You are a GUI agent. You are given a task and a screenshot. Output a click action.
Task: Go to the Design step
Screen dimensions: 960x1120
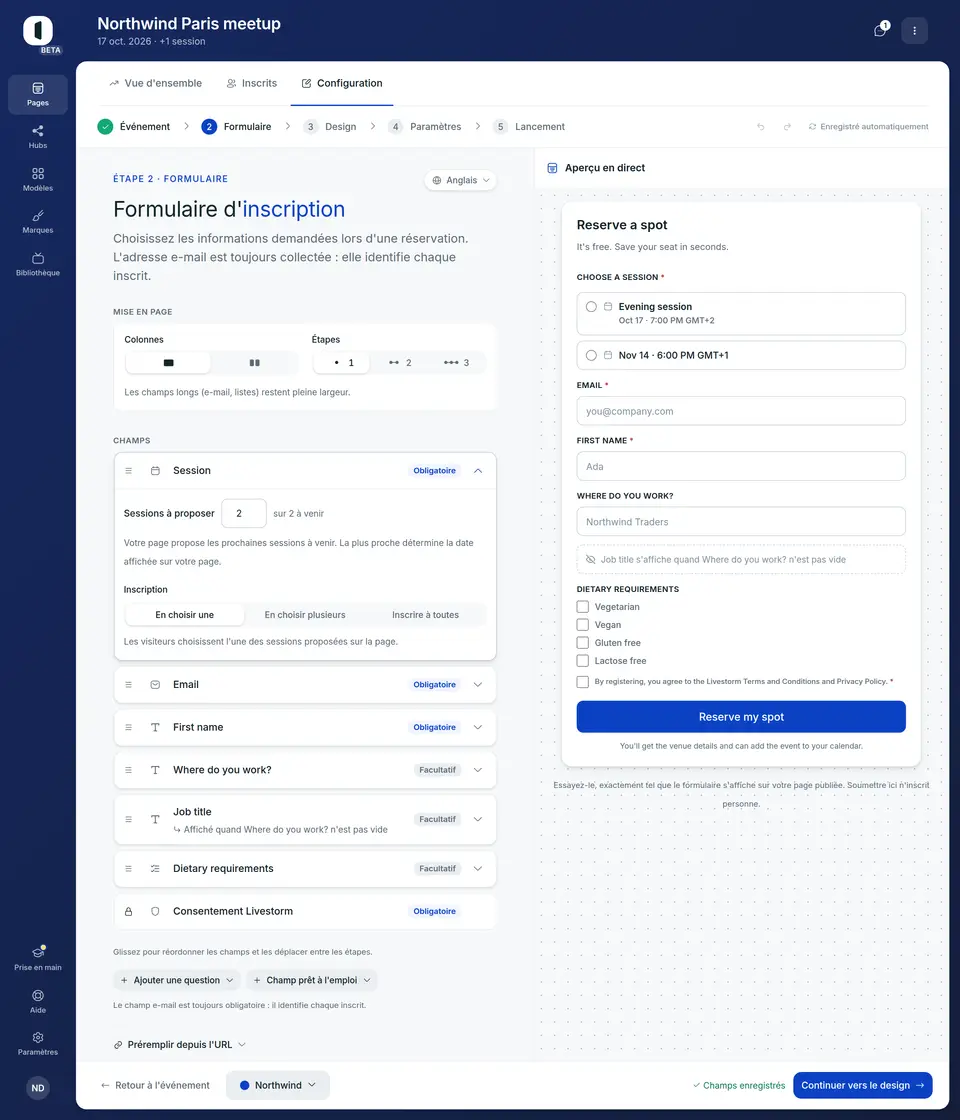[x=330, y=126]
